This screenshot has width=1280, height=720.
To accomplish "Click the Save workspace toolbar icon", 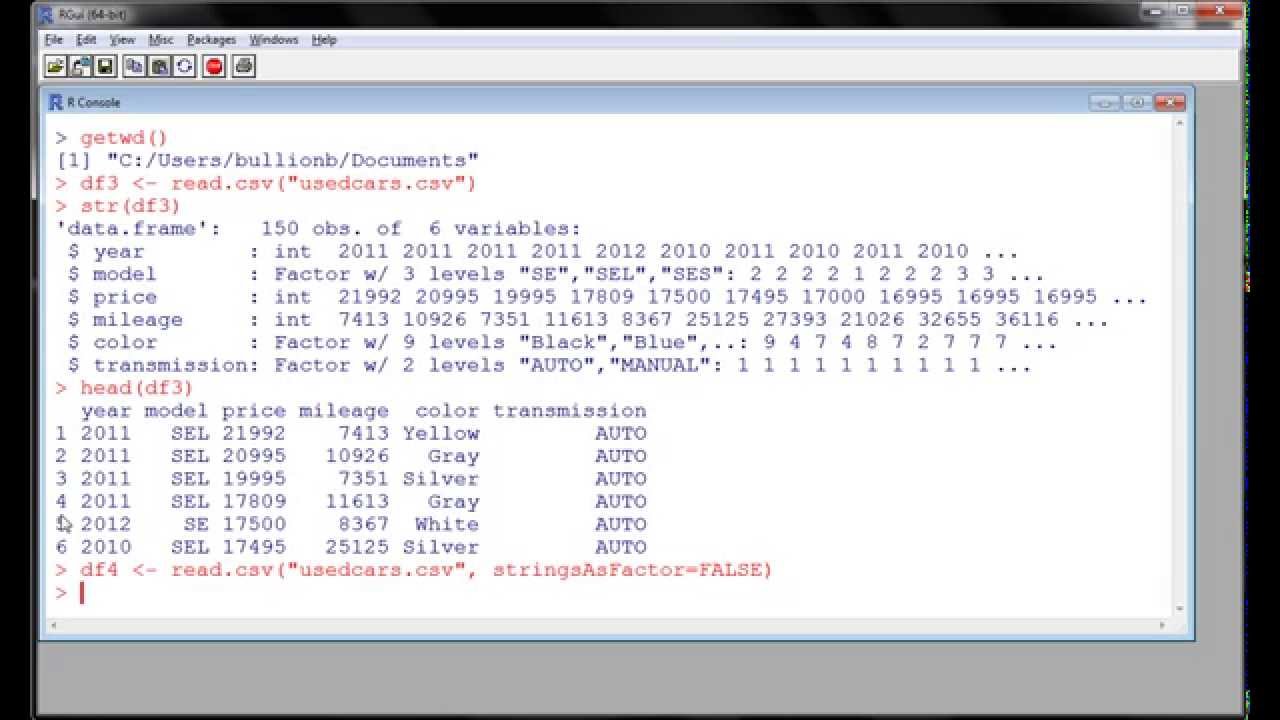I will [107, 66].
